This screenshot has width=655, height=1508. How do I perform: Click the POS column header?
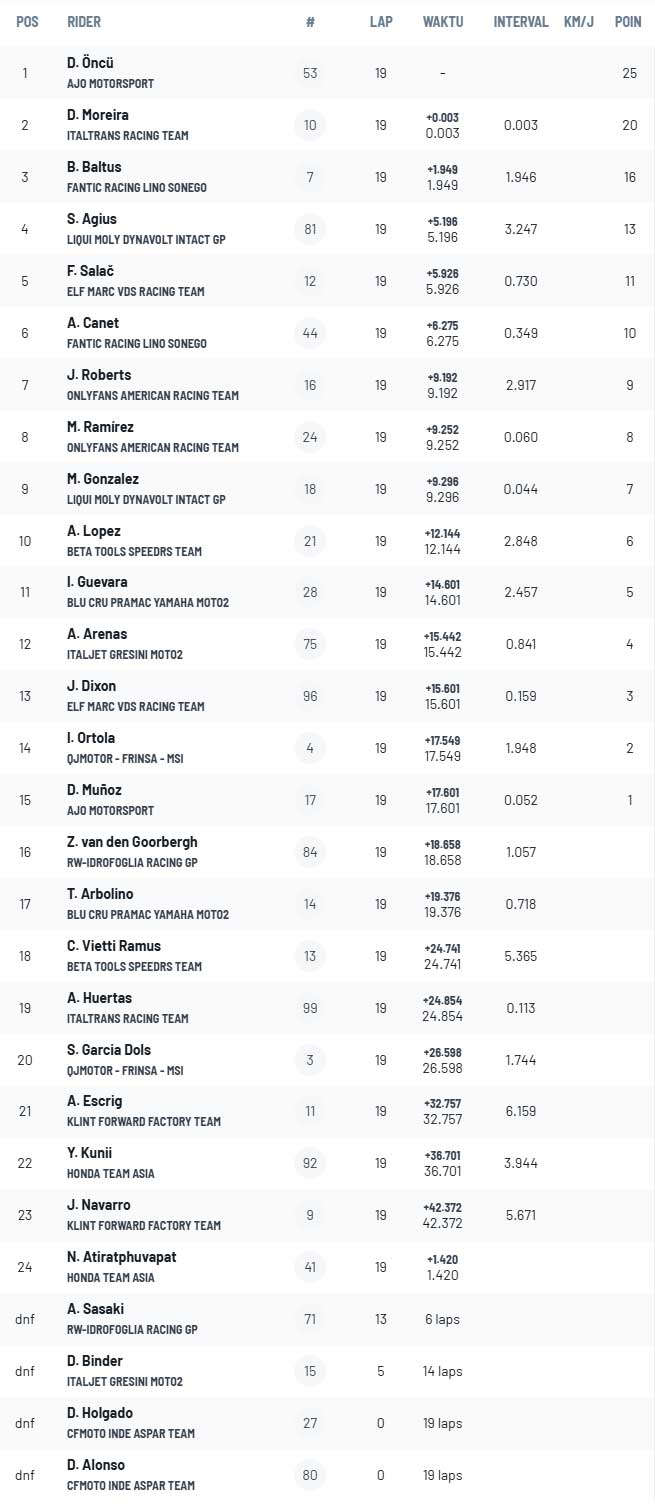[x=27, y=22]
